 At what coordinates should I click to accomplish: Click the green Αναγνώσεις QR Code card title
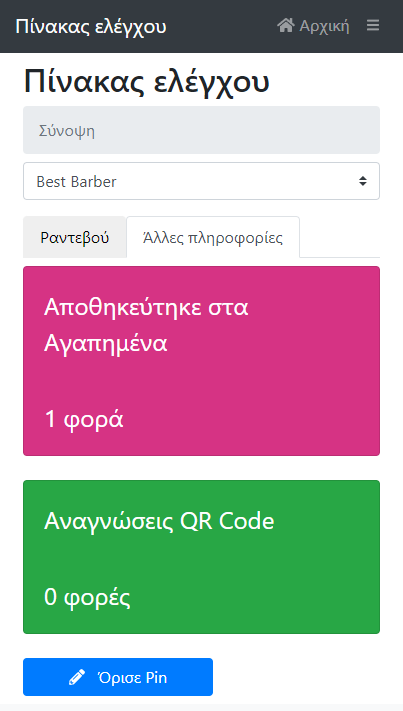(x=159, y=521)
